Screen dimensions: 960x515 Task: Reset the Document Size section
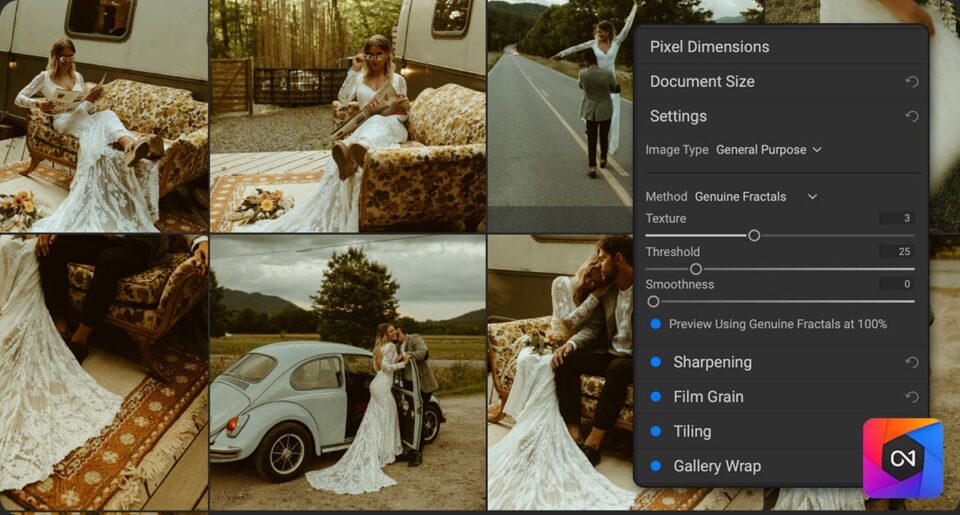point(911,82)
